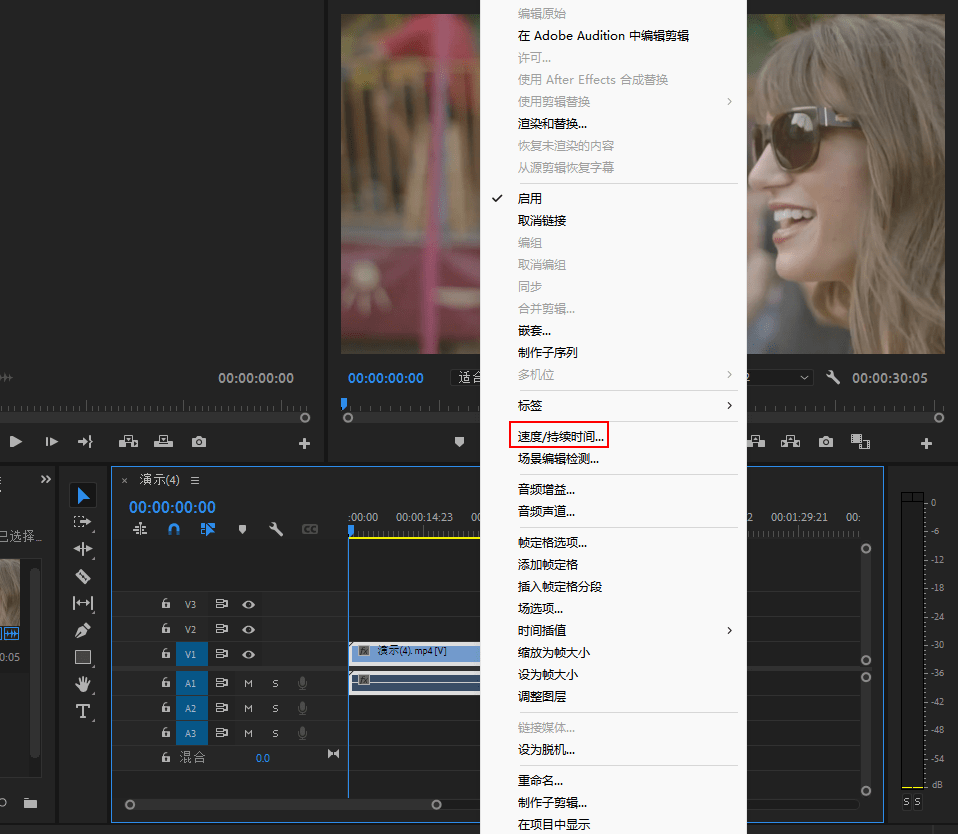This screenshot has width=958, height=834.
Task: Mute the A1 audio track
Action: pos(248,683)
